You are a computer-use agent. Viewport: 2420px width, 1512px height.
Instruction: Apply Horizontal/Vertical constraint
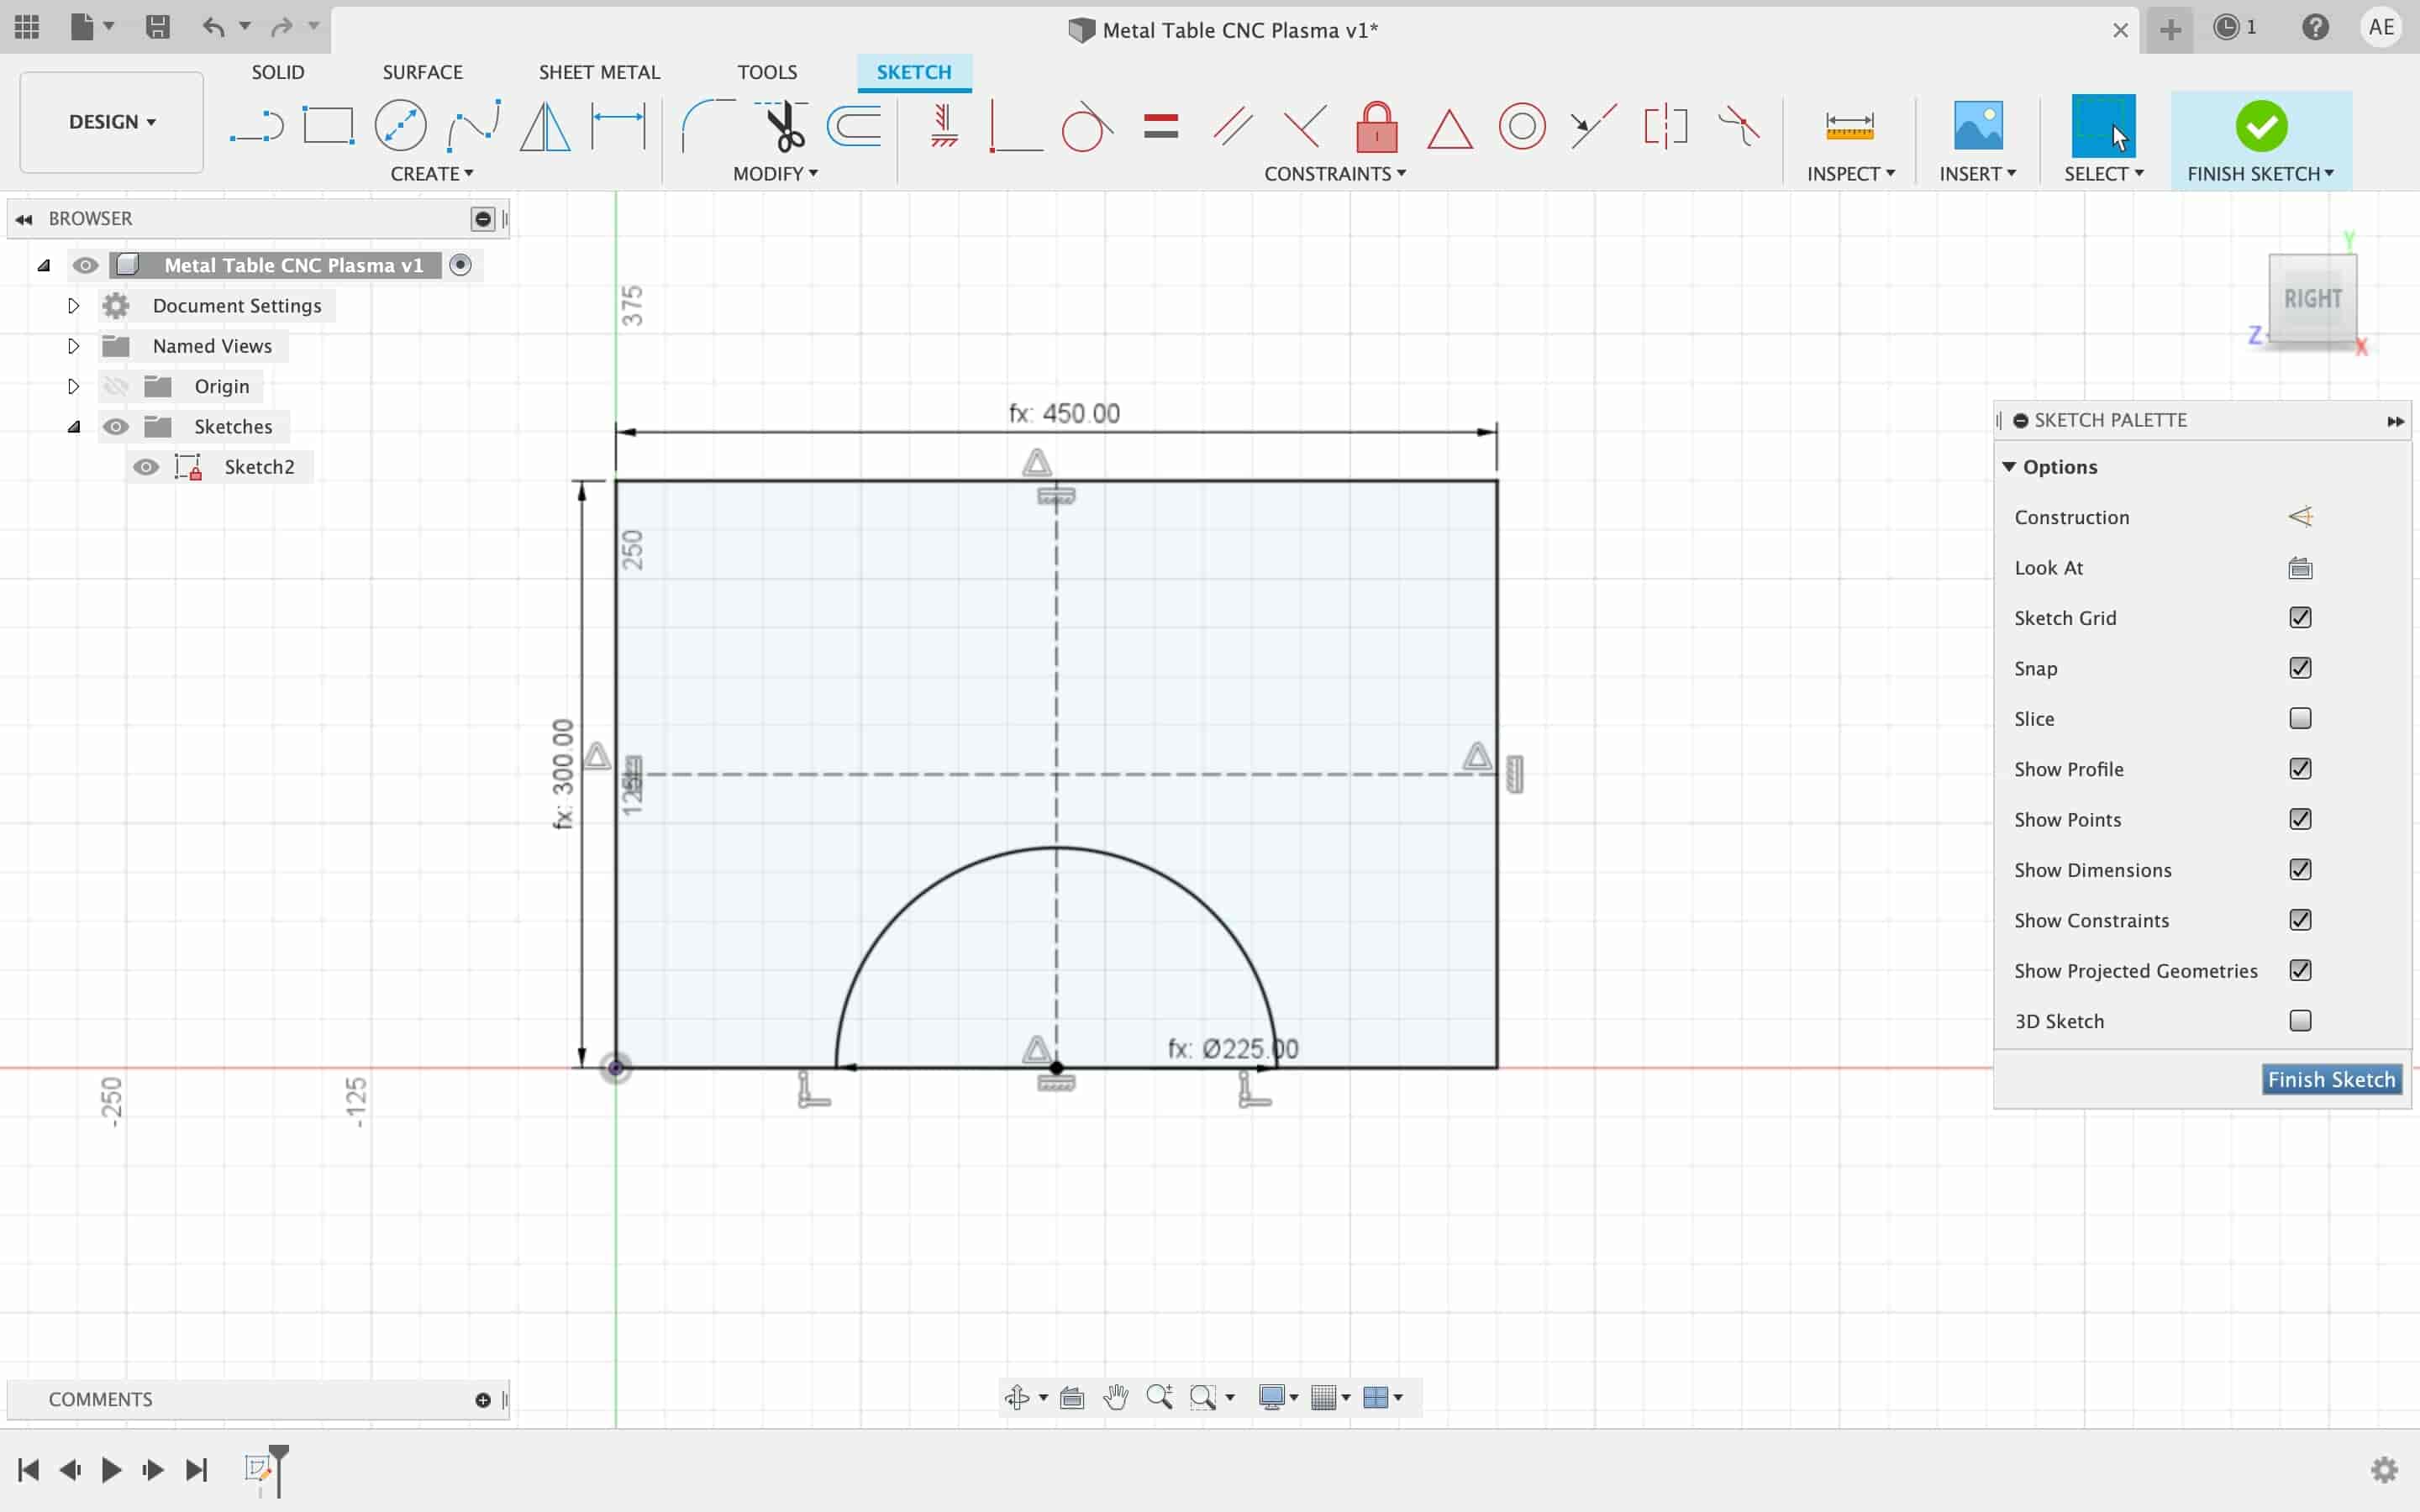943,127
